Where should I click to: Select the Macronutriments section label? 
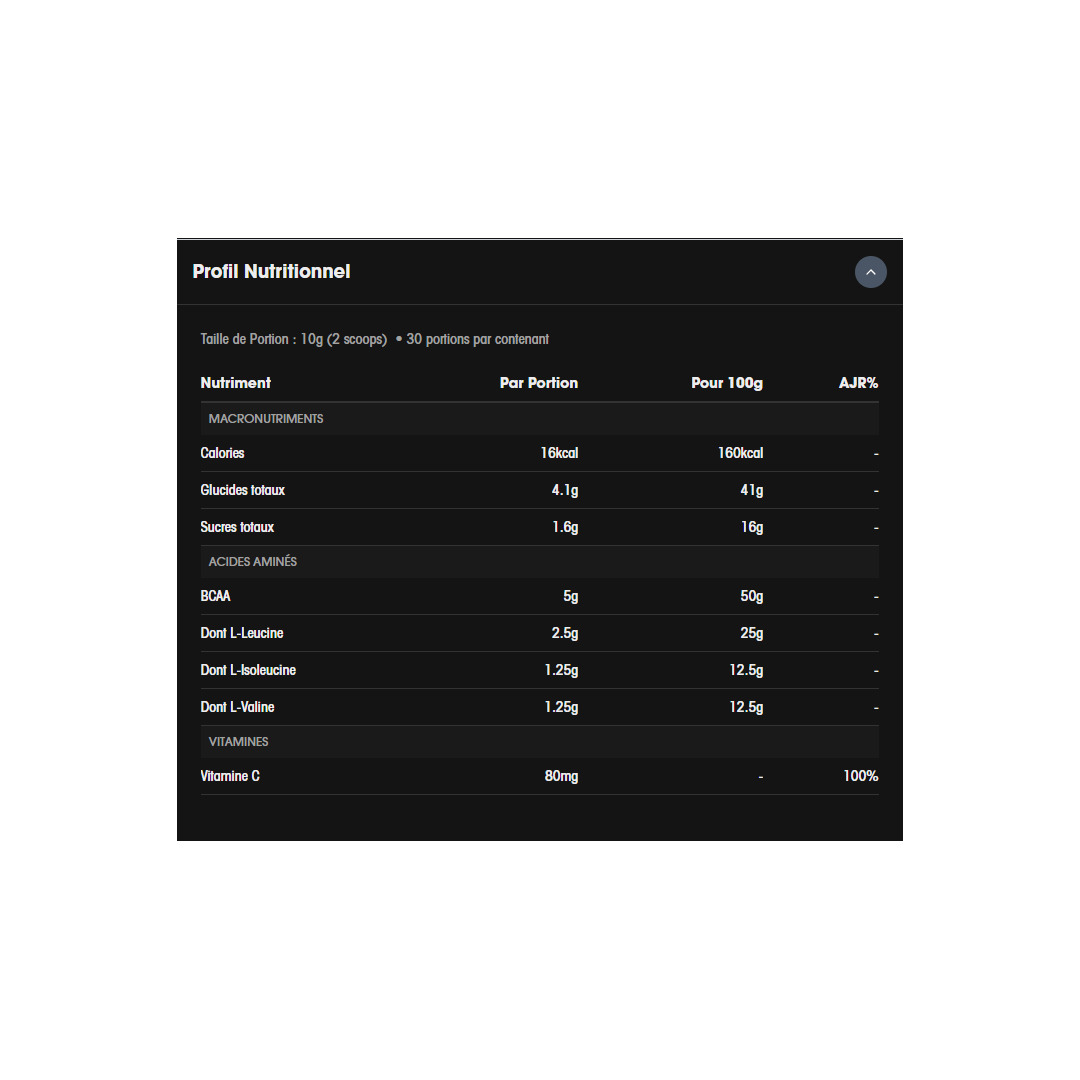[266, 419]
